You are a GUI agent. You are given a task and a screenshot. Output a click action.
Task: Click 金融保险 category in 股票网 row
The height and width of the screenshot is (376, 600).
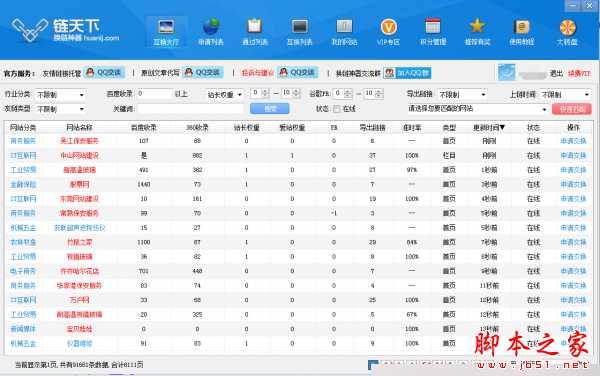click(x=23, y=184)
